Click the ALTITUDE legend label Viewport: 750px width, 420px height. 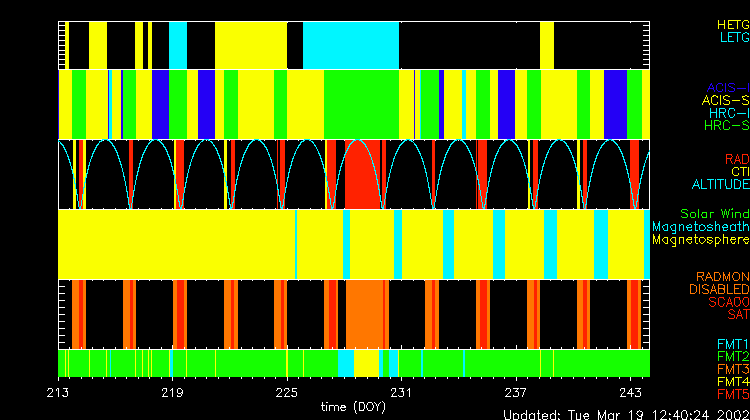[x=720, y=185]
